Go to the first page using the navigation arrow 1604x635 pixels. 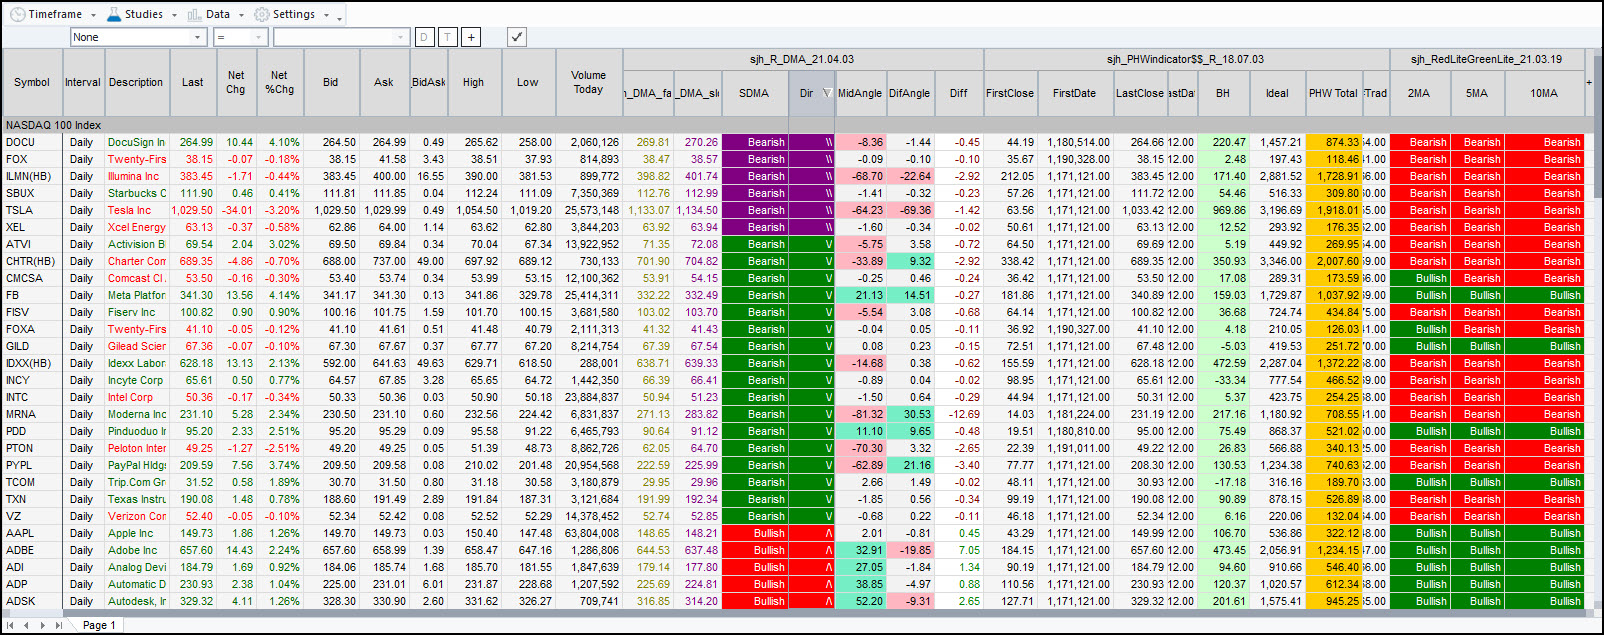coord(11,625)
